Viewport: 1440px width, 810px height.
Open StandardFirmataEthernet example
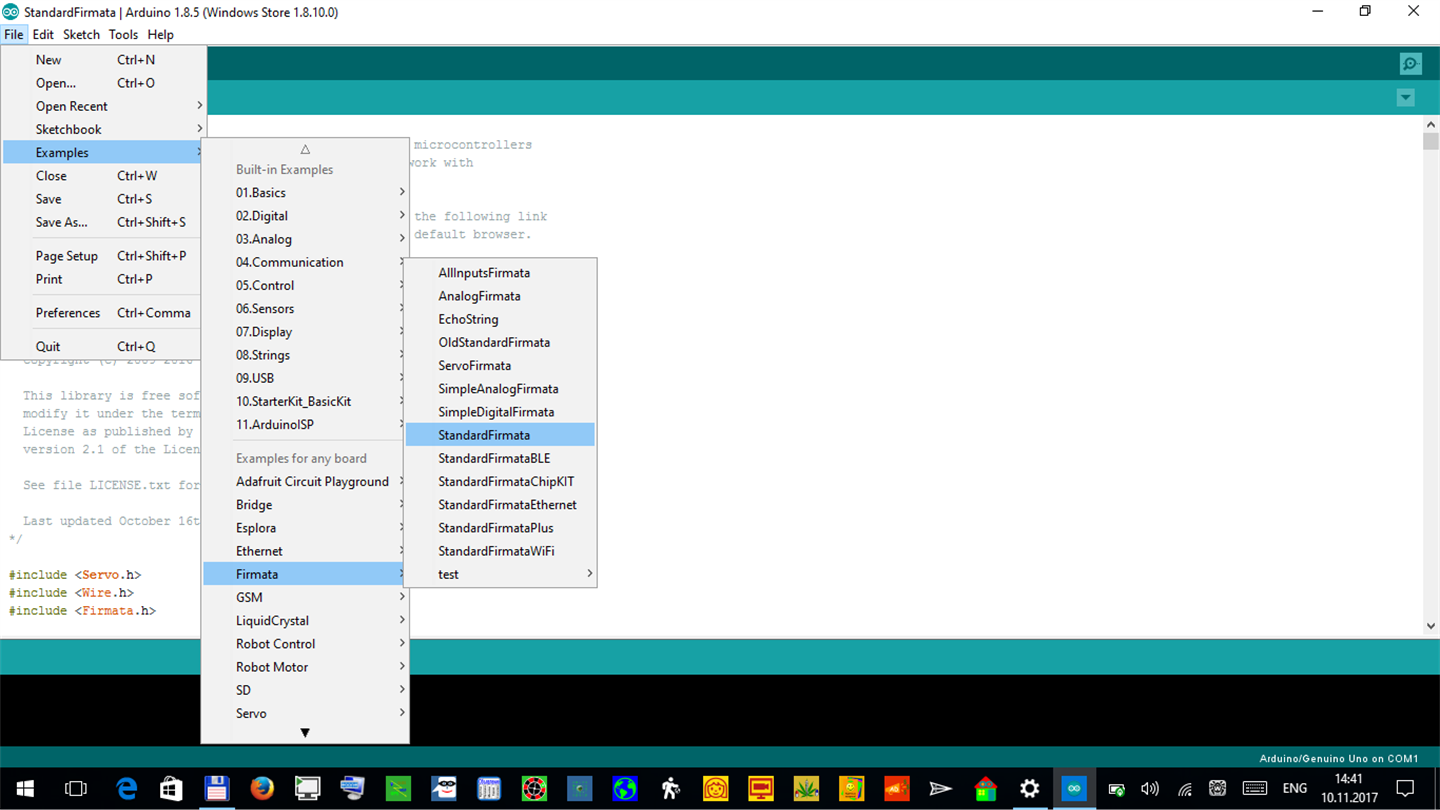point(500,504)
